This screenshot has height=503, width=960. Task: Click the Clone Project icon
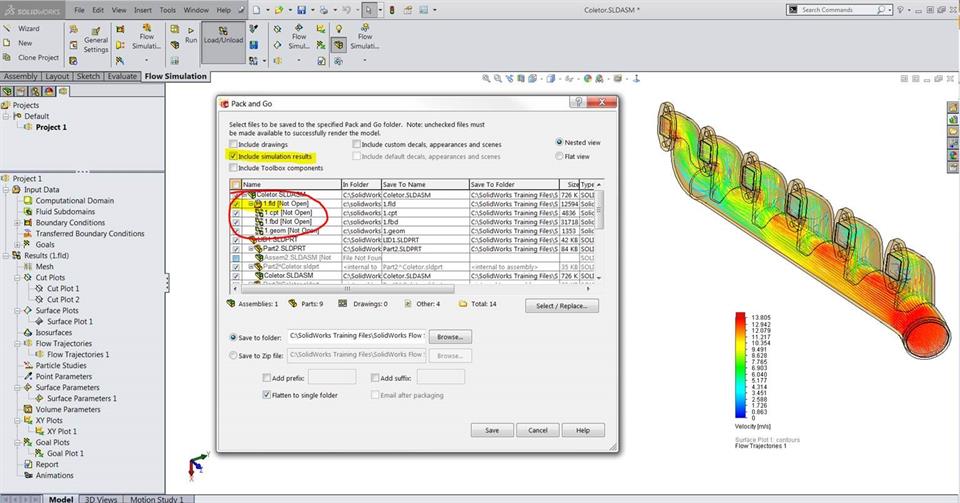(x=8, y=57)
